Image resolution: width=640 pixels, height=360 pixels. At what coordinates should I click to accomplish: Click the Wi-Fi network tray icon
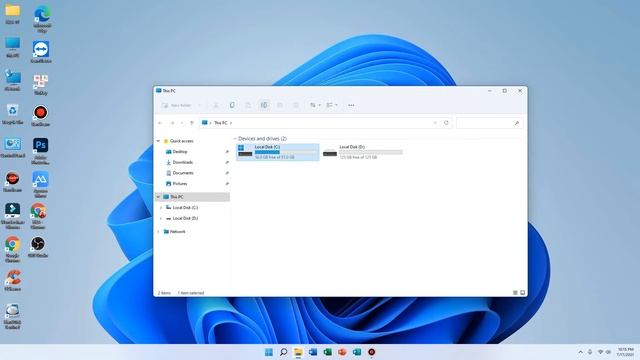point(600,352)
